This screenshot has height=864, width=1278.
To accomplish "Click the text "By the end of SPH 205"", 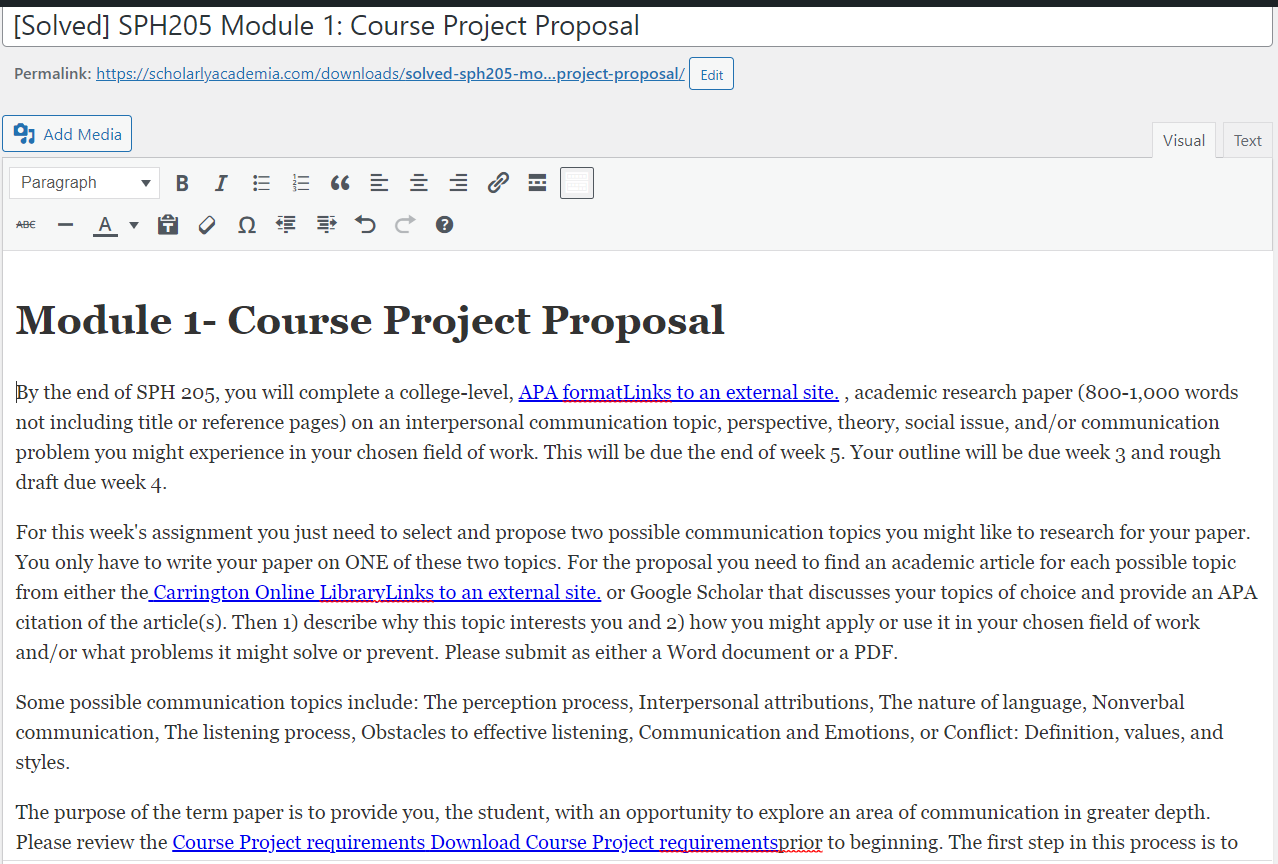I will 118,392.
